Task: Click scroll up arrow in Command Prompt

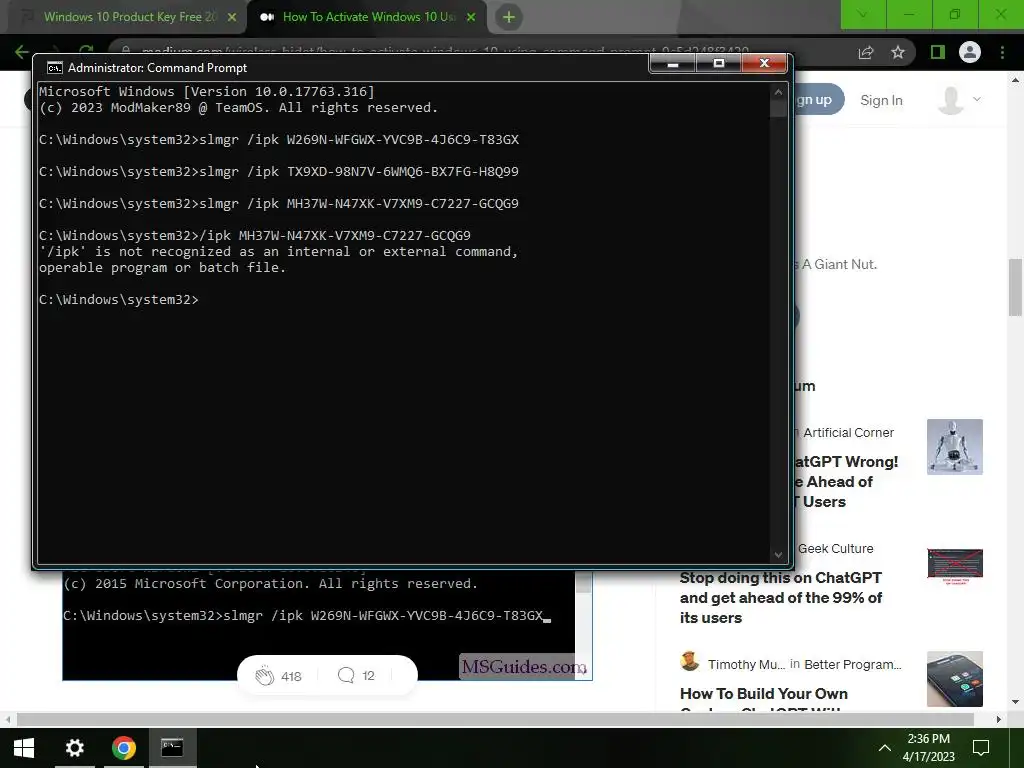Action: (x=778, y=93)
